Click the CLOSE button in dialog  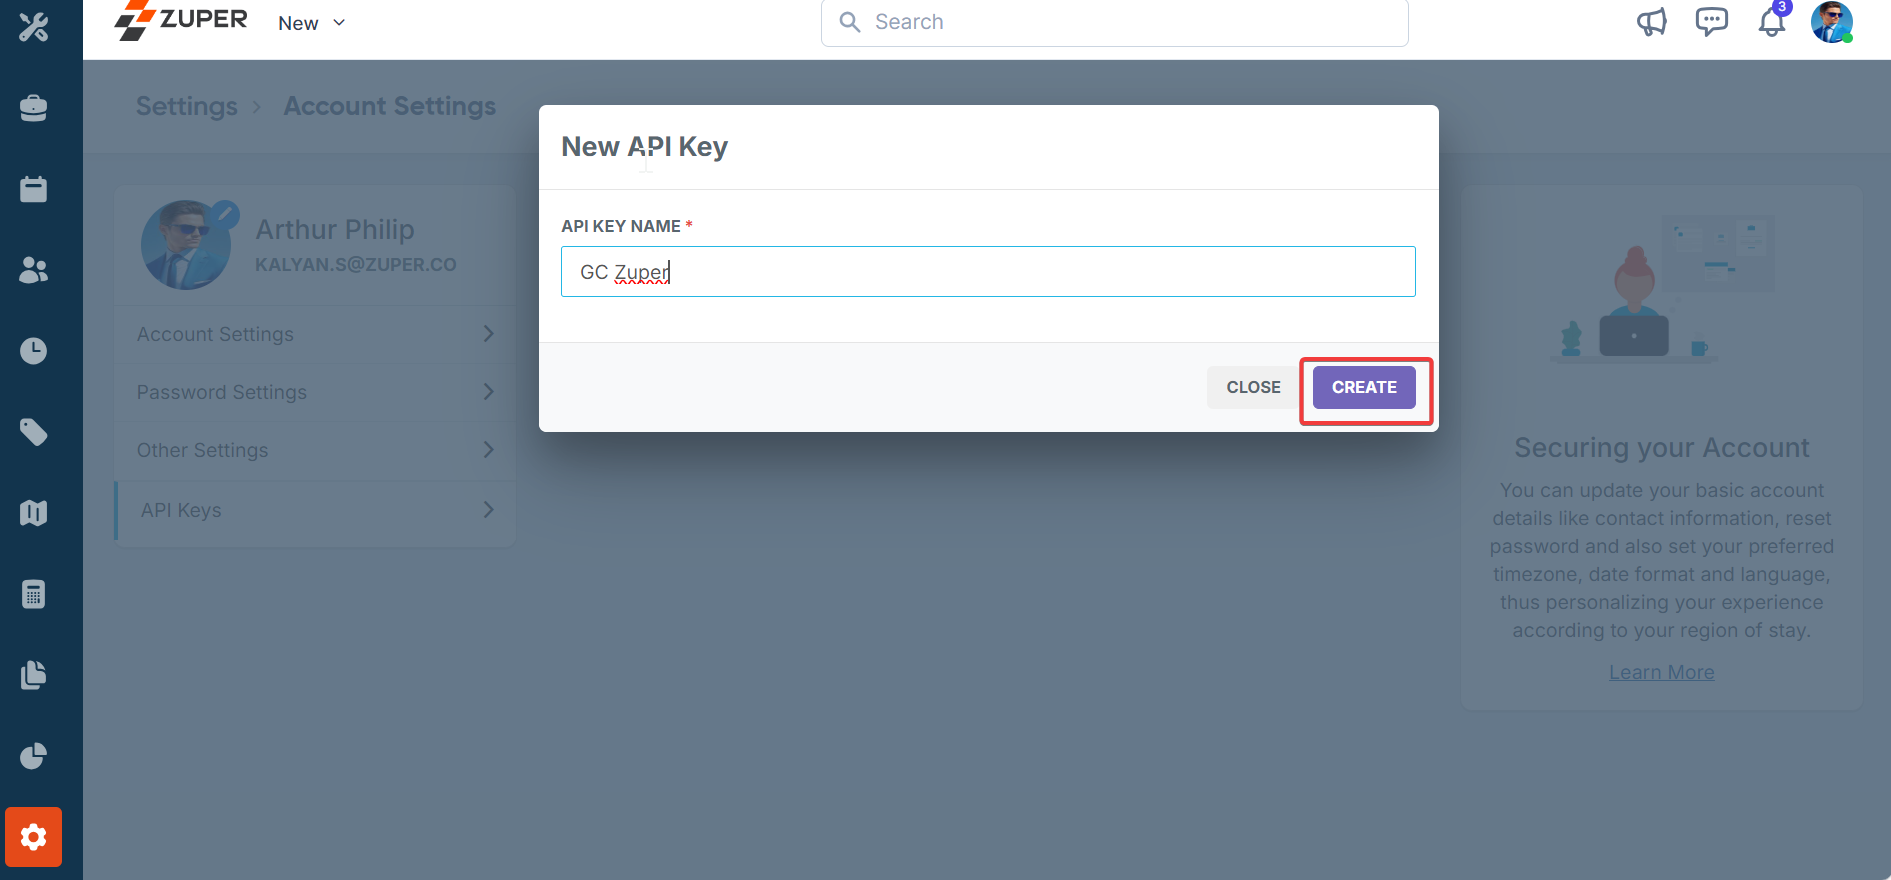click(1253, 387)
